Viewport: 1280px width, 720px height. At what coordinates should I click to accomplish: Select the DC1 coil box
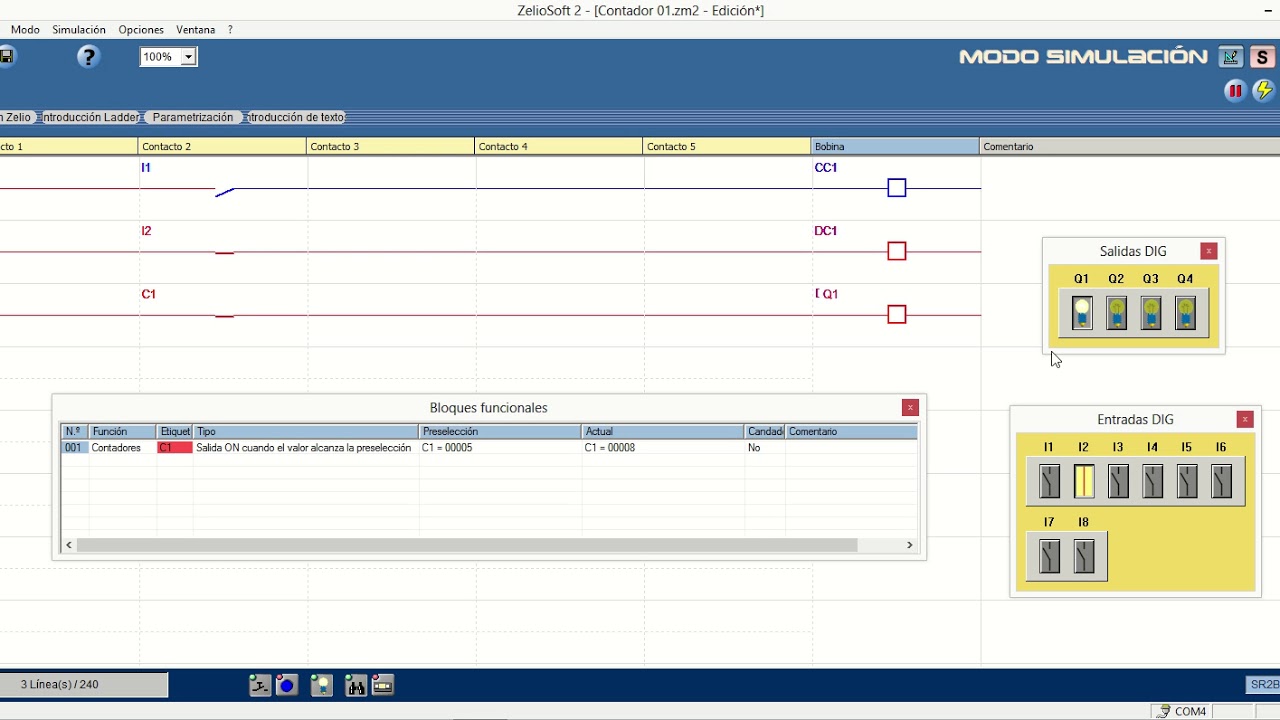pos(897,251)
